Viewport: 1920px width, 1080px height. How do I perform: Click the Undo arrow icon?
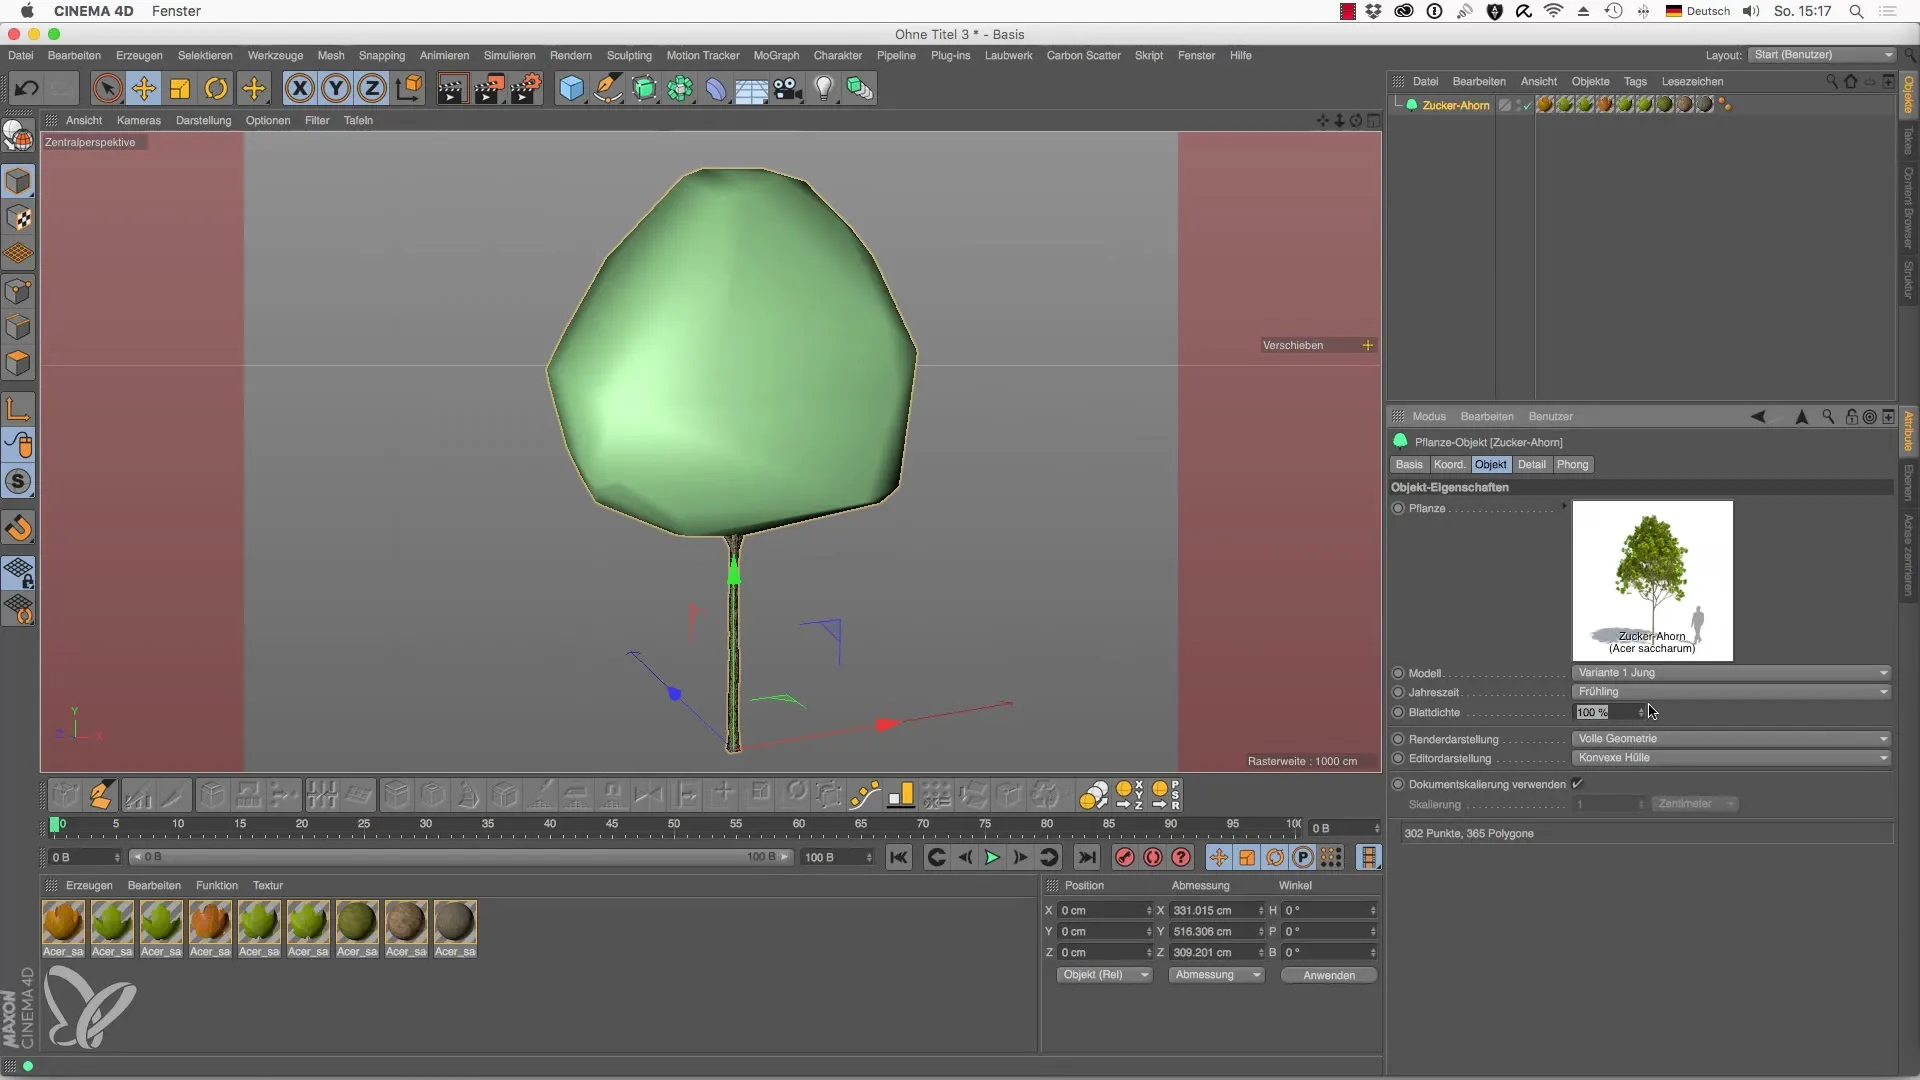(26, 89)
